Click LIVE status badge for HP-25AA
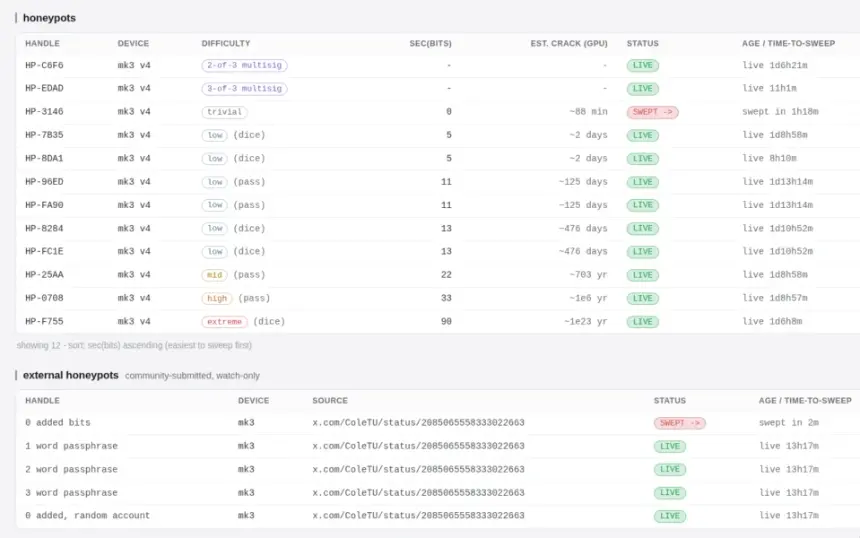This screenshot has width=860, height=538. (x=643, y=275)
